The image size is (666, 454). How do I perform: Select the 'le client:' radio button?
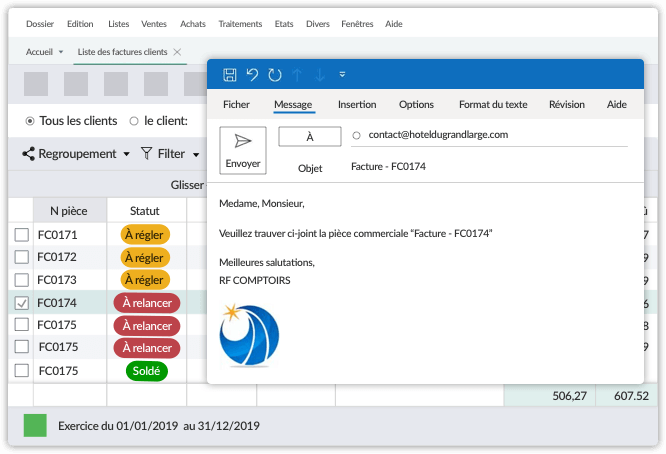134,121
